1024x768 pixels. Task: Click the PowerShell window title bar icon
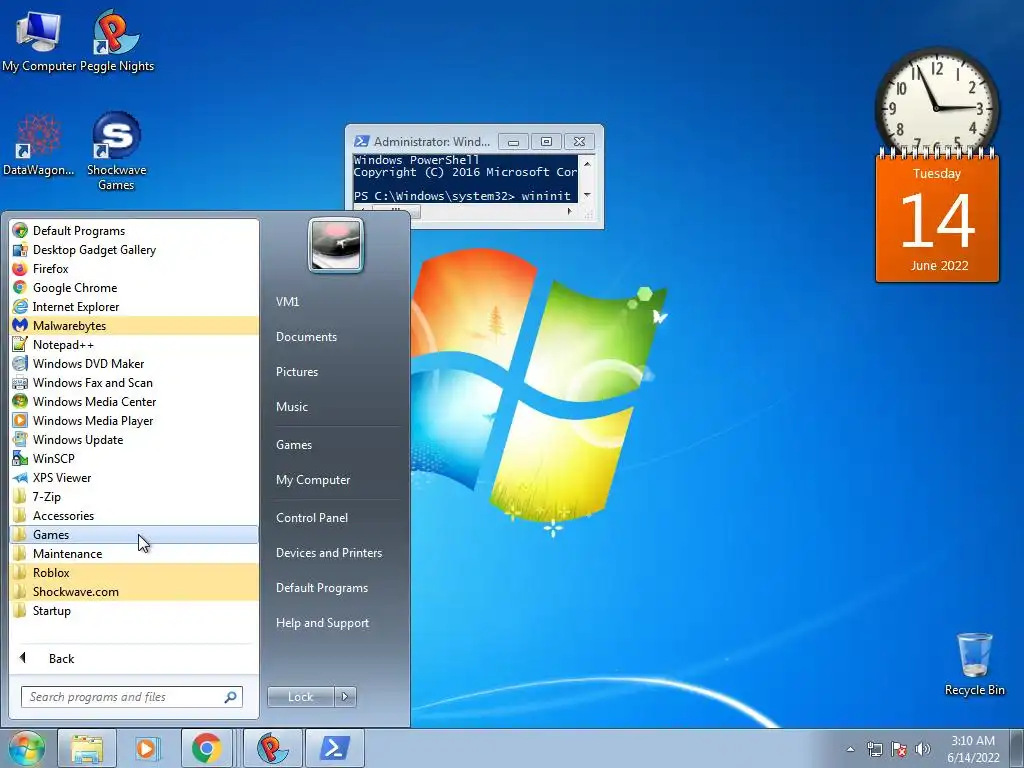(361, 141)
